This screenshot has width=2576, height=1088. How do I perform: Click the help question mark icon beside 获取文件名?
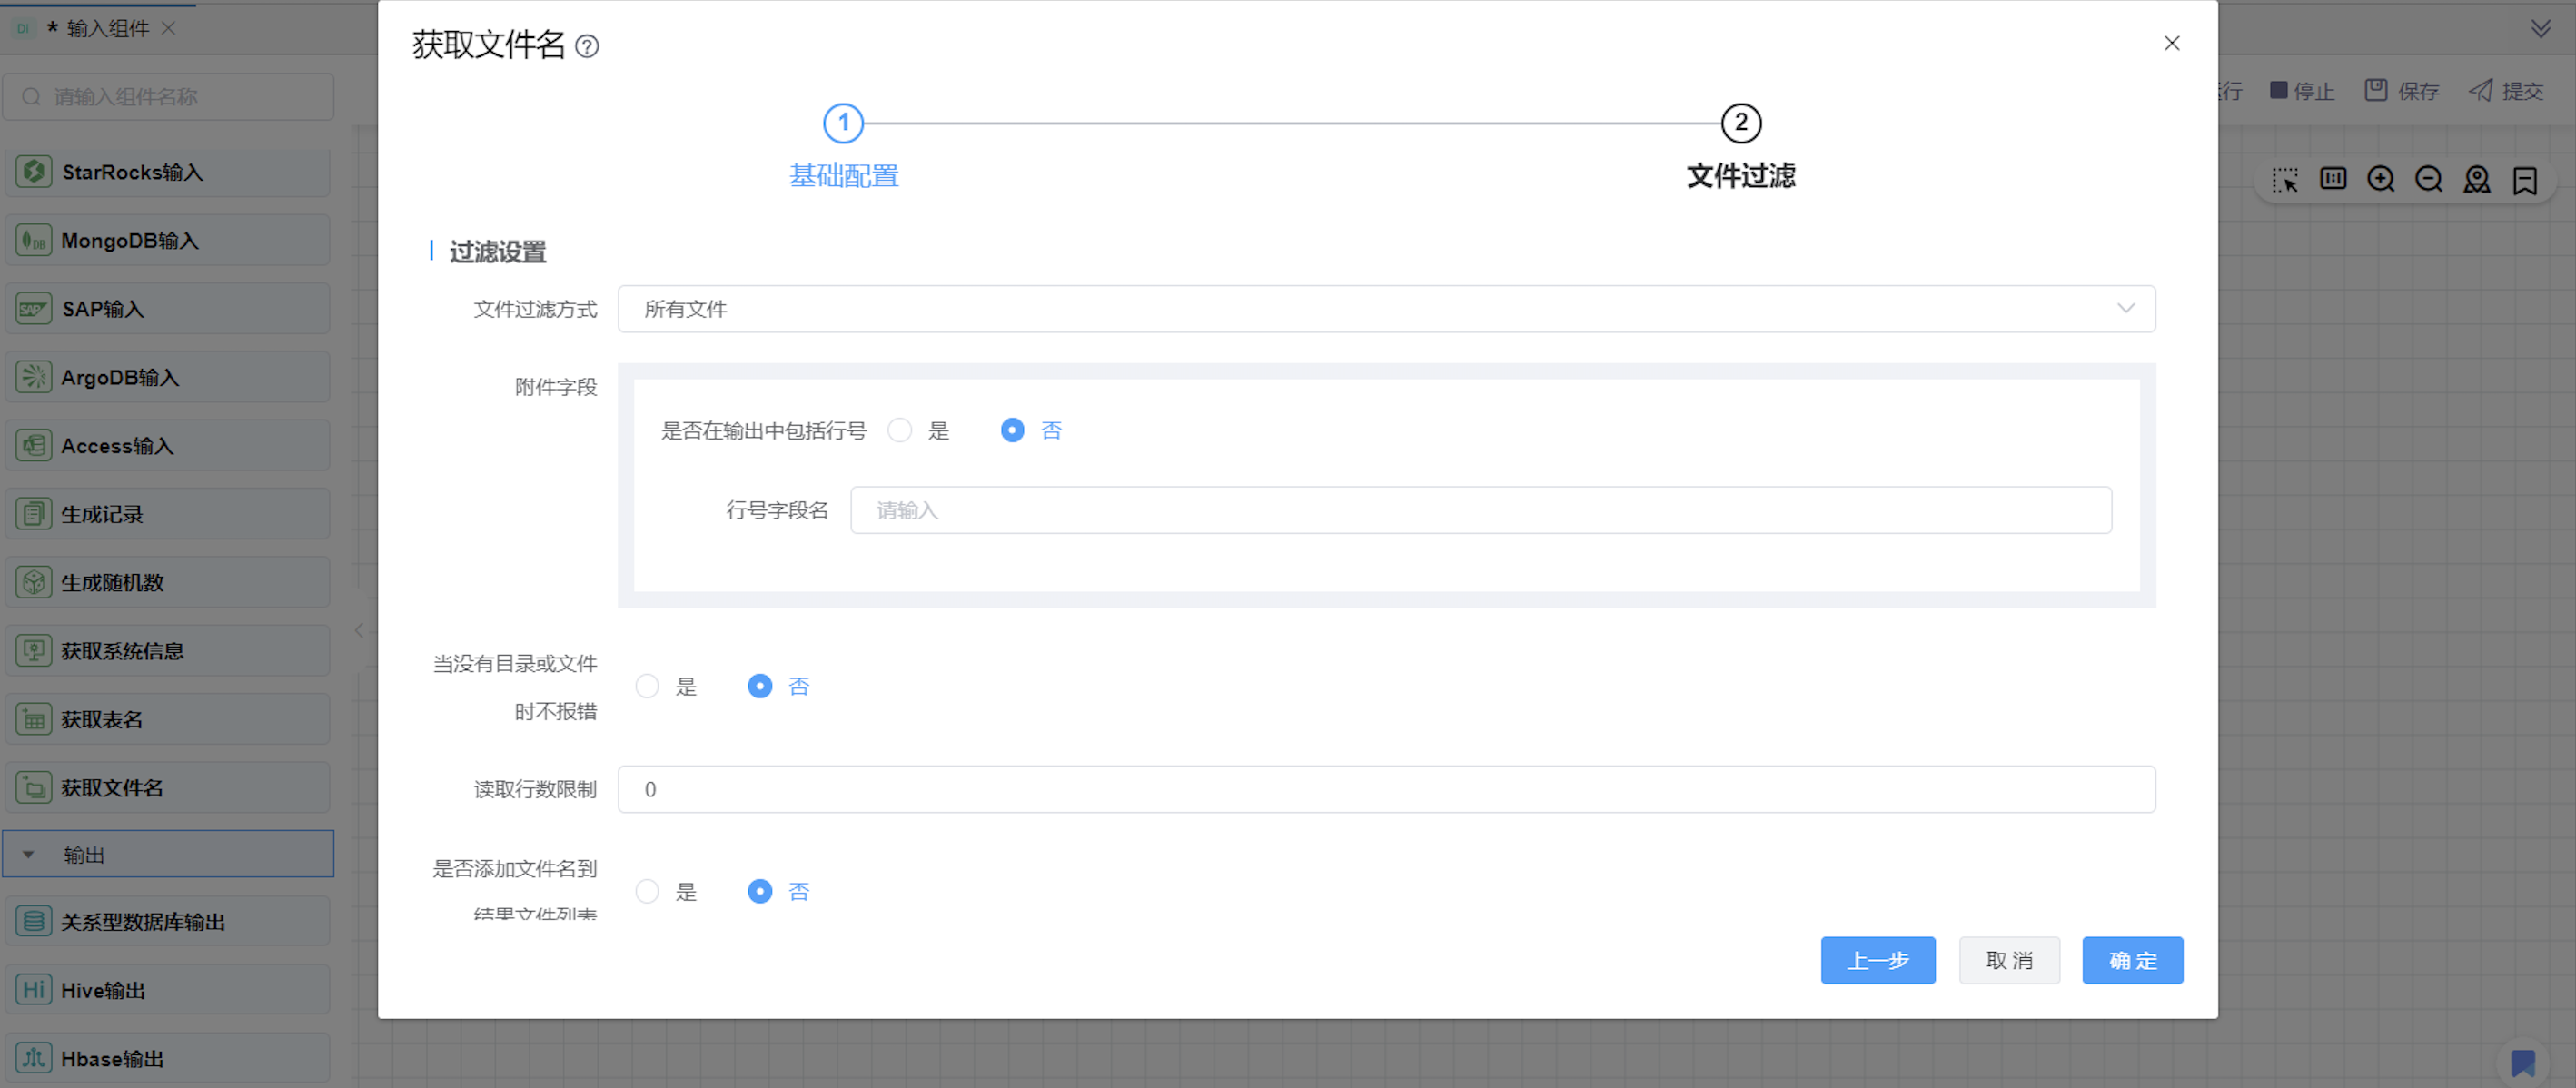[587, 46]
